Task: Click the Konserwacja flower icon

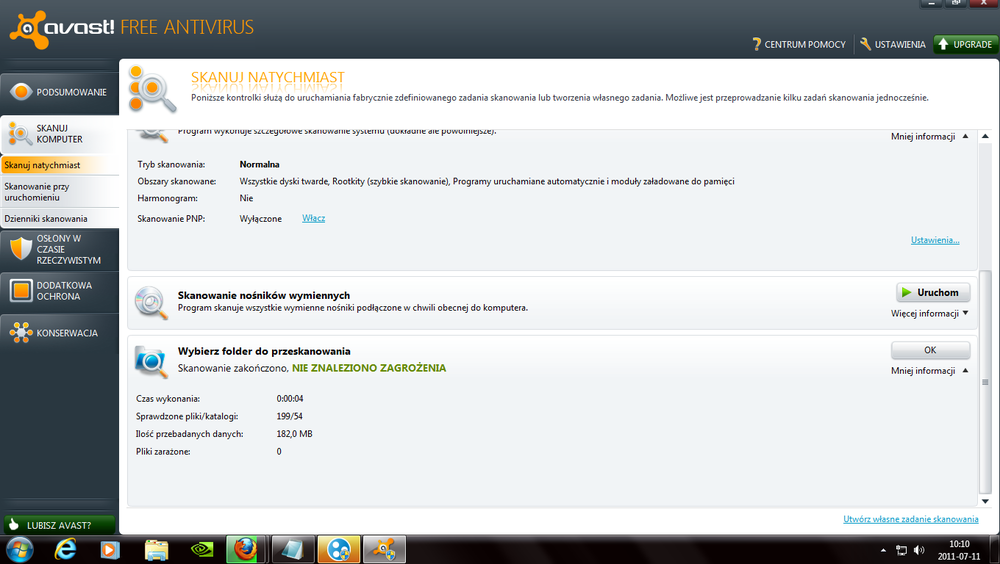Action: [x=20, y=332]
